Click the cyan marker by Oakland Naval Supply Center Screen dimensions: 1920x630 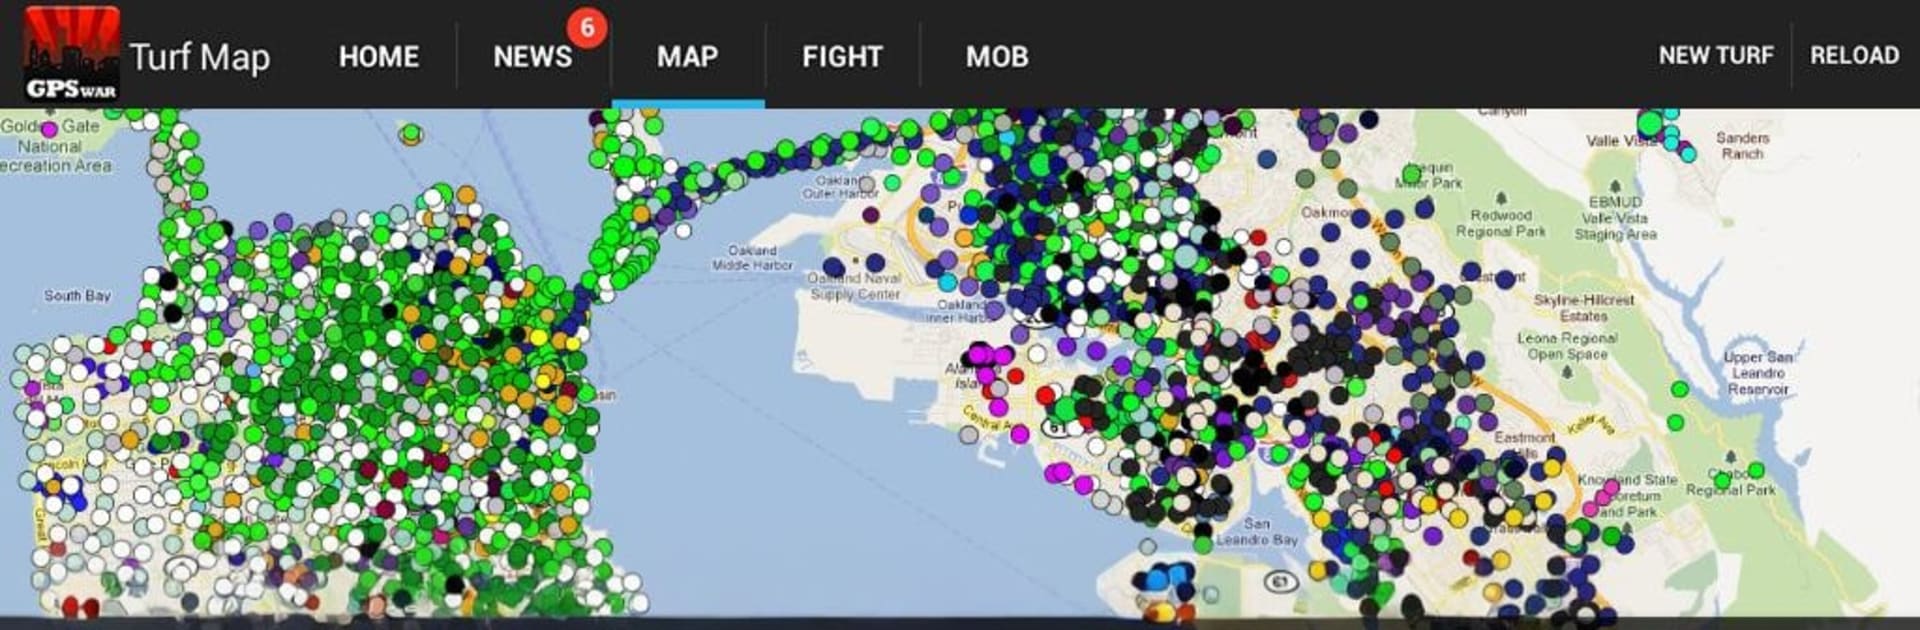tap(948, 282)
